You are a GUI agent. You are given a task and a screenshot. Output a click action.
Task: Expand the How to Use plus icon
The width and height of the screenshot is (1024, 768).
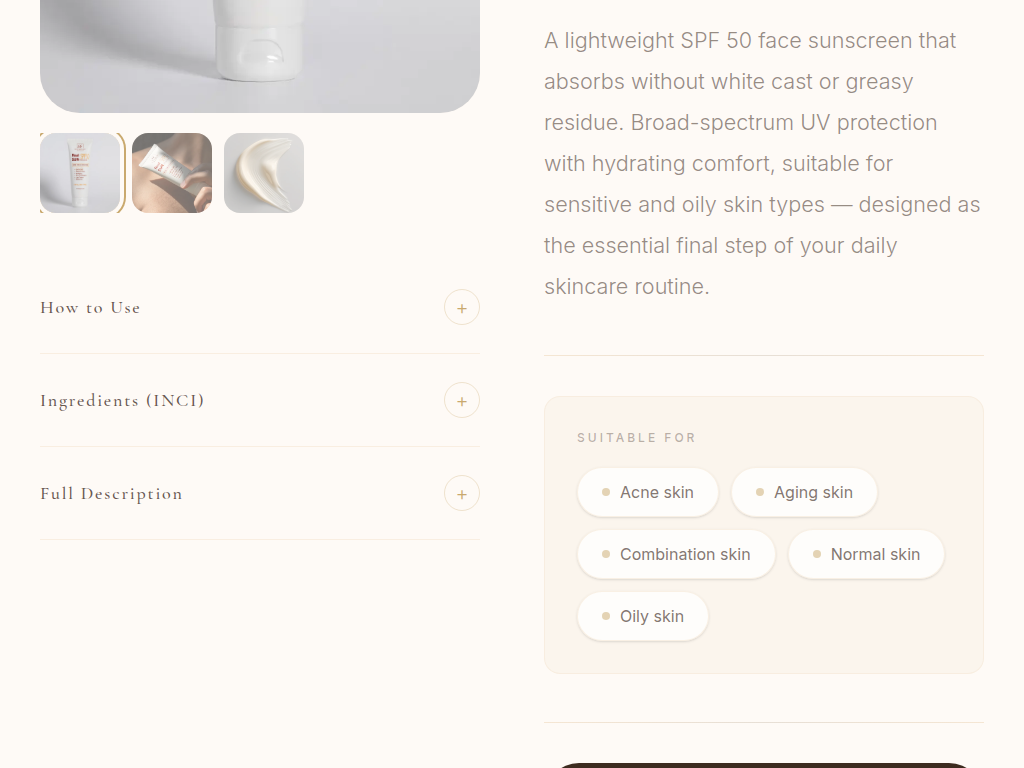pos(462,308)
